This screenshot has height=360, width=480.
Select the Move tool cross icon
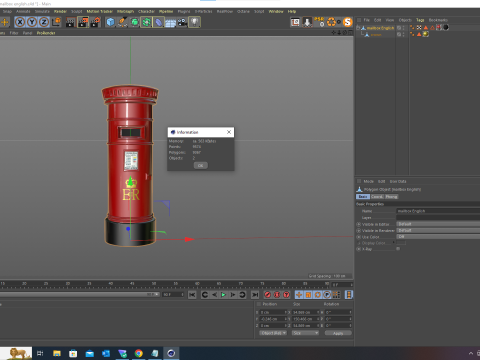5,22
